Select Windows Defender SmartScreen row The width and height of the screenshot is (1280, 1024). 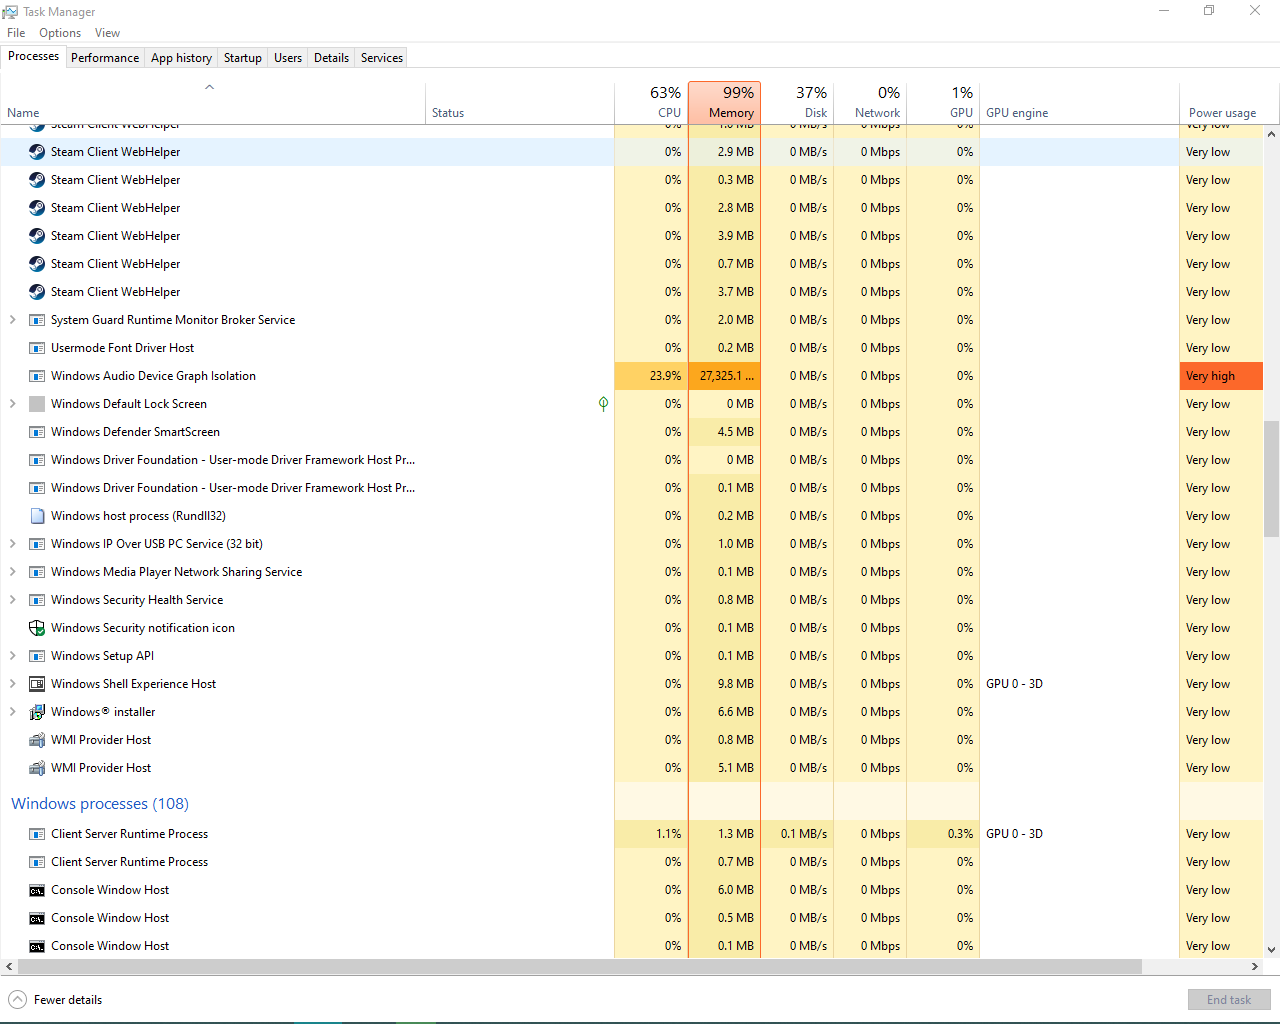tap(632, 432)
